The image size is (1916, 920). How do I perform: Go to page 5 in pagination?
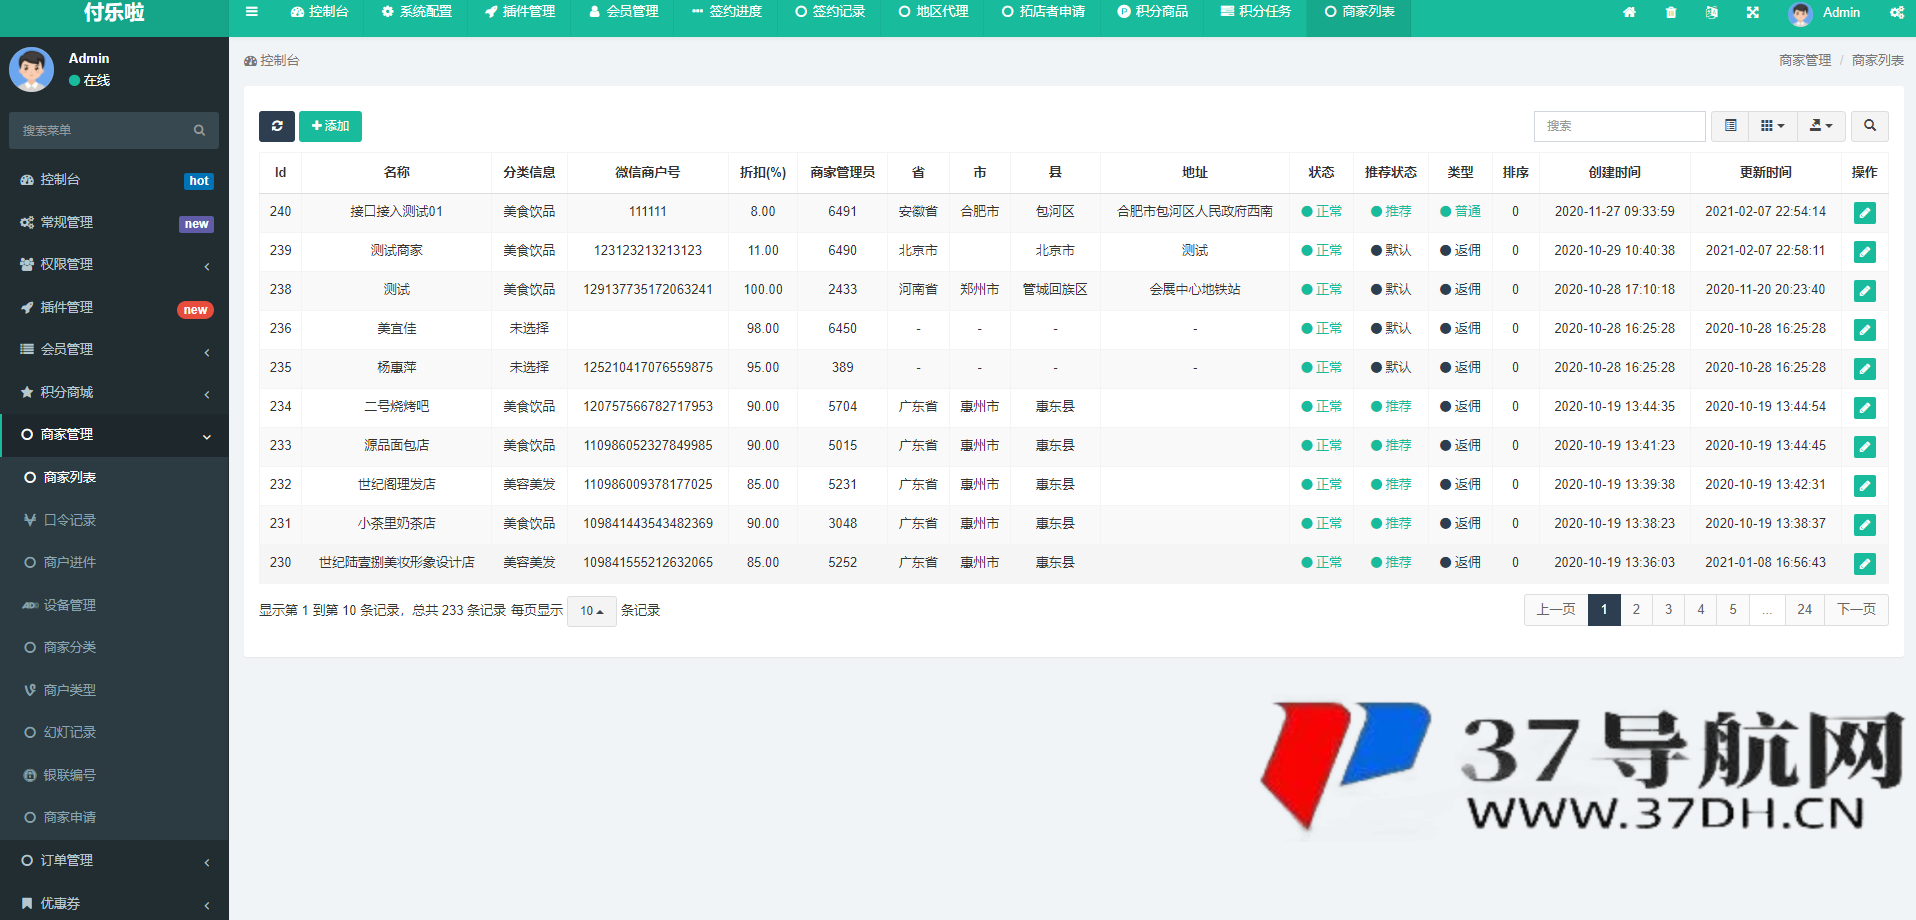coord(1732,609)
